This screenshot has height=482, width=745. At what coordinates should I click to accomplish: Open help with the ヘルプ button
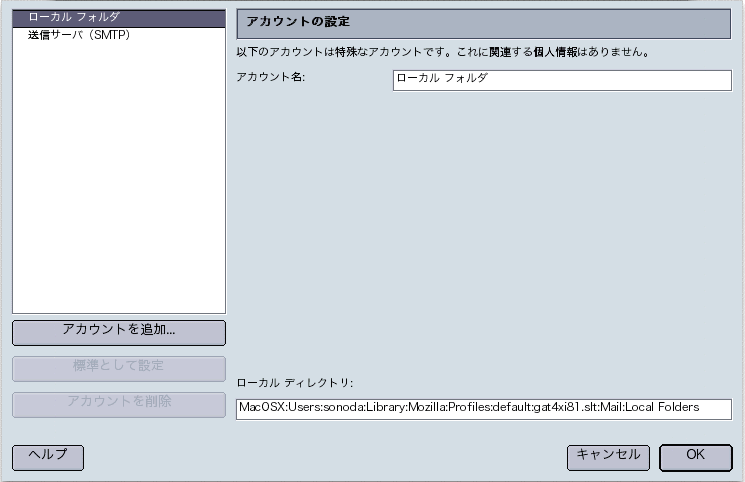click(x=48, y=457)
